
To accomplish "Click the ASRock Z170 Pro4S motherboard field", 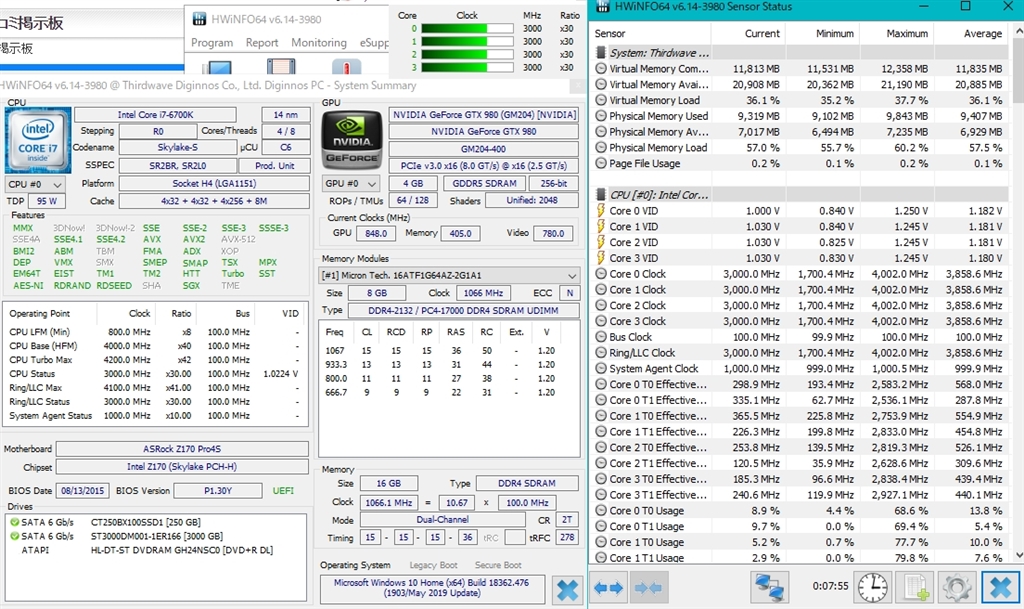I will coord(182,449).
